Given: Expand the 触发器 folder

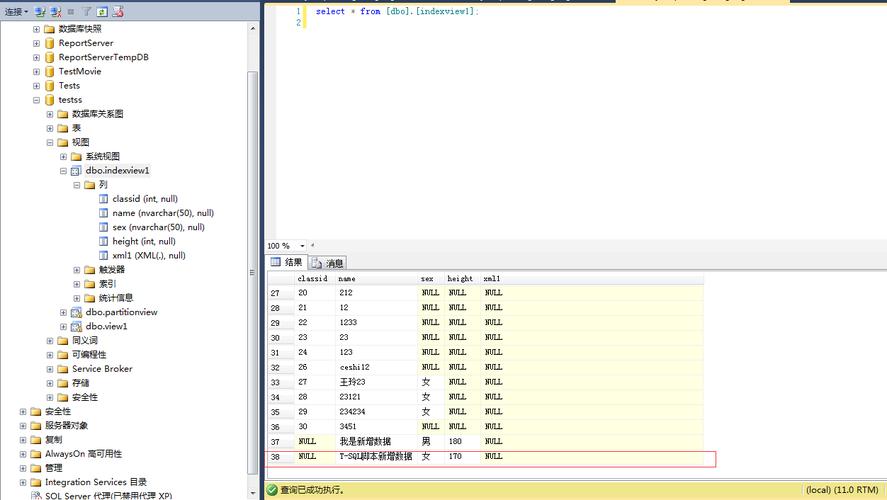Looking at the screenshot, I should tap(77, 270).
